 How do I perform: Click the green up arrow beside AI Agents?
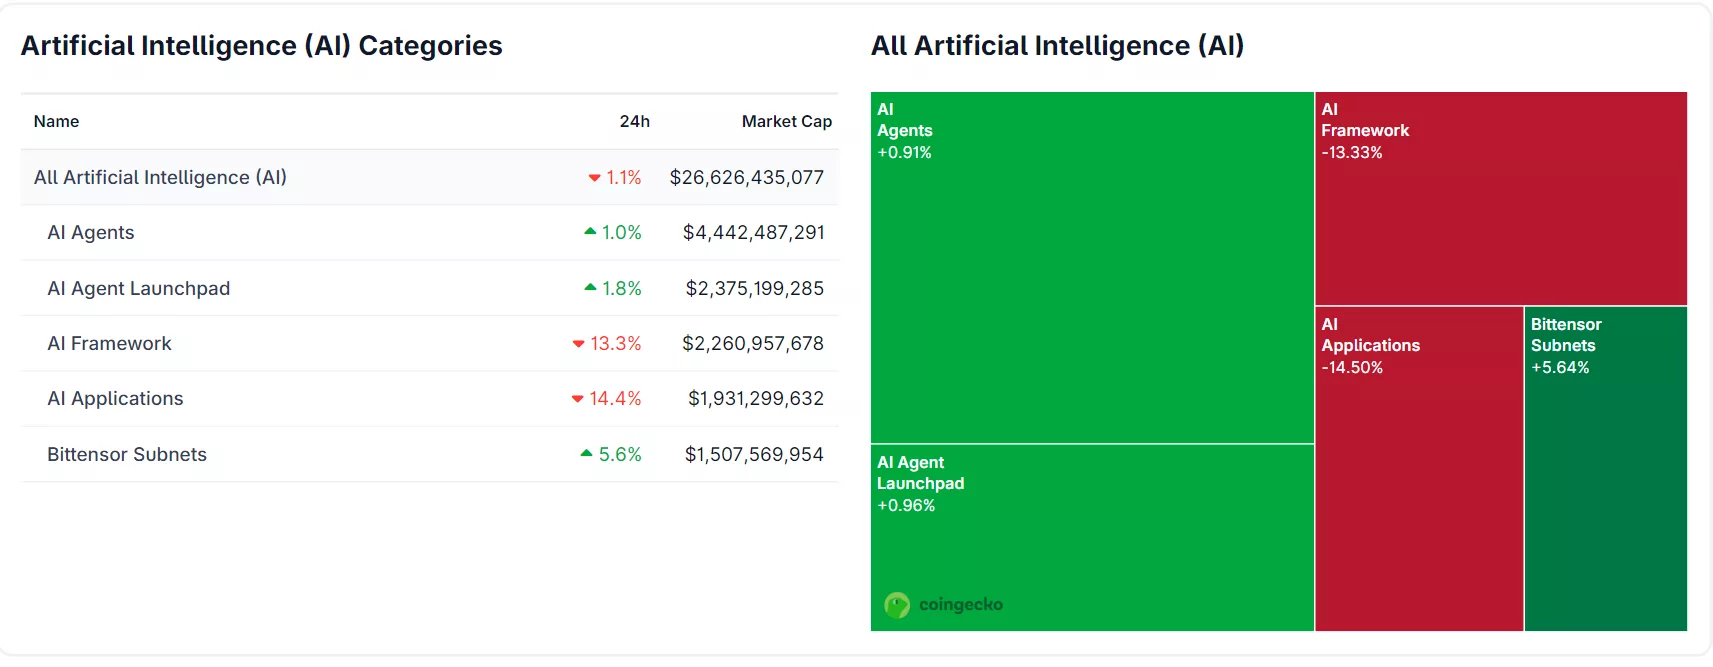589,232
